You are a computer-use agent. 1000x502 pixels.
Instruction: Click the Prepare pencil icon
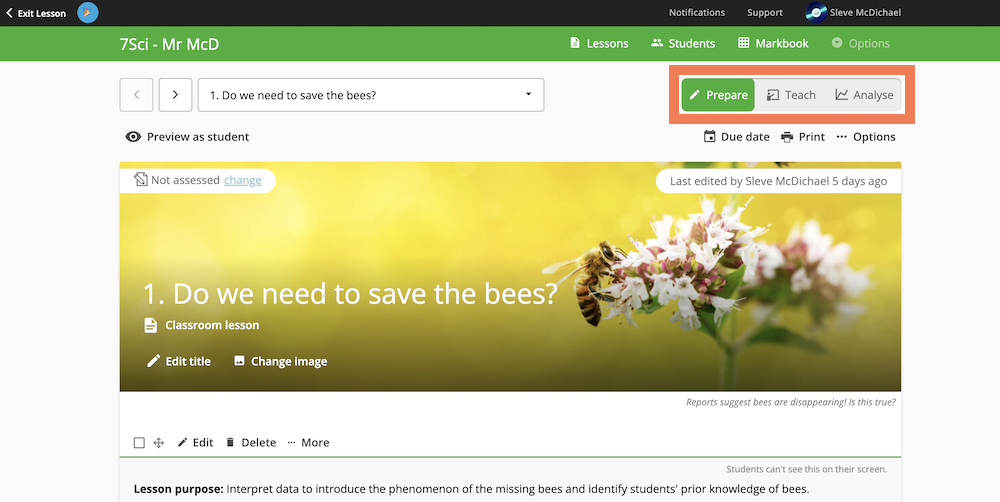[695, 95]
